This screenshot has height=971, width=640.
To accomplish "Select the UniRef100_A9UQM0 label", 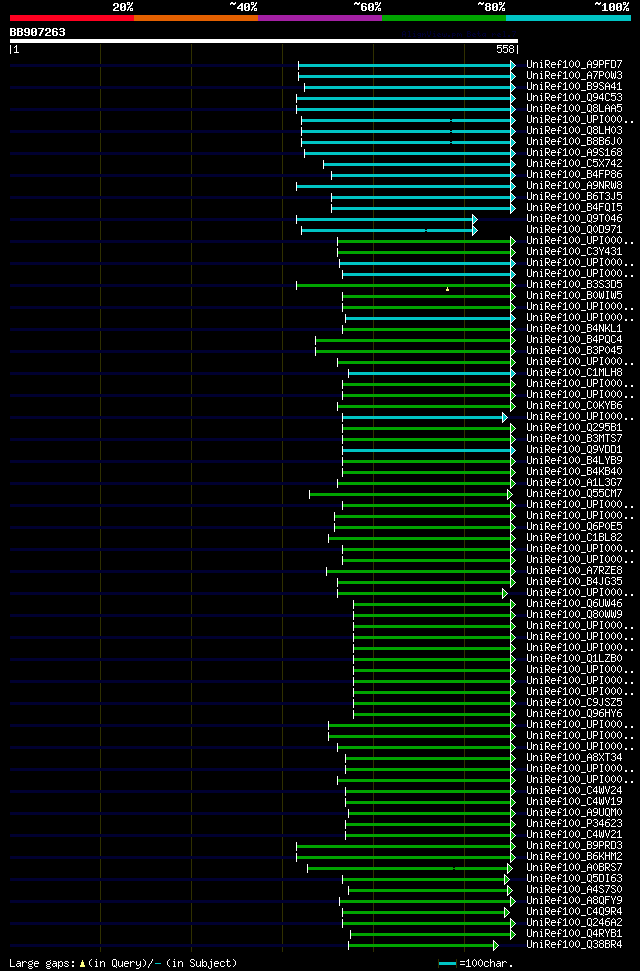I will point(574,813).
